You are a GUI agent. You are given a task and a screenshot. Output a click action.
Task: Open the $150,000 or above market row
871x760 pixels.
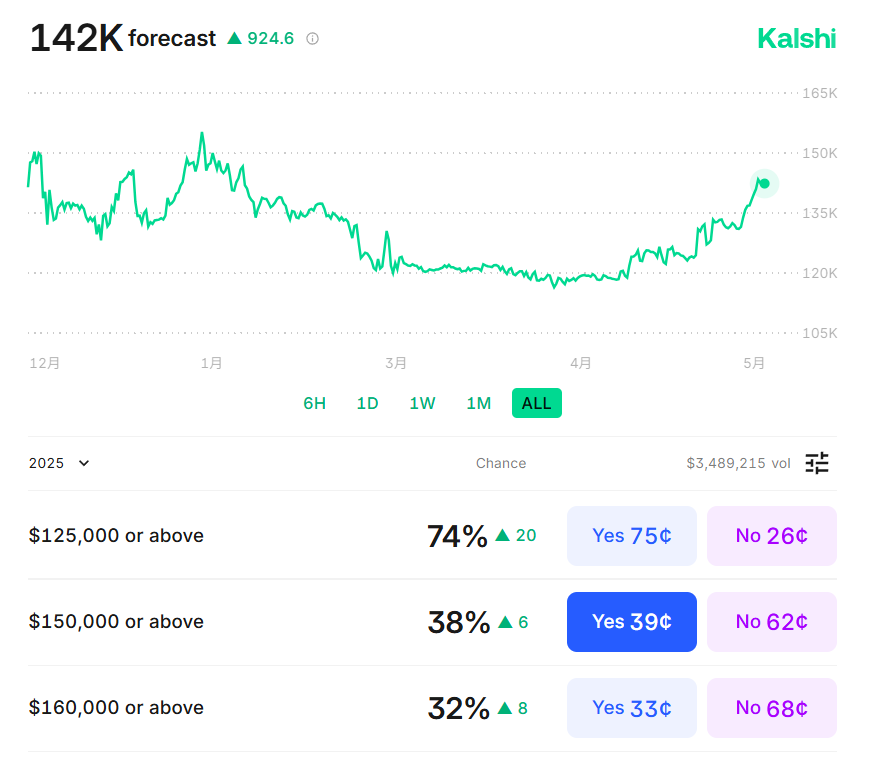[116, 622]
